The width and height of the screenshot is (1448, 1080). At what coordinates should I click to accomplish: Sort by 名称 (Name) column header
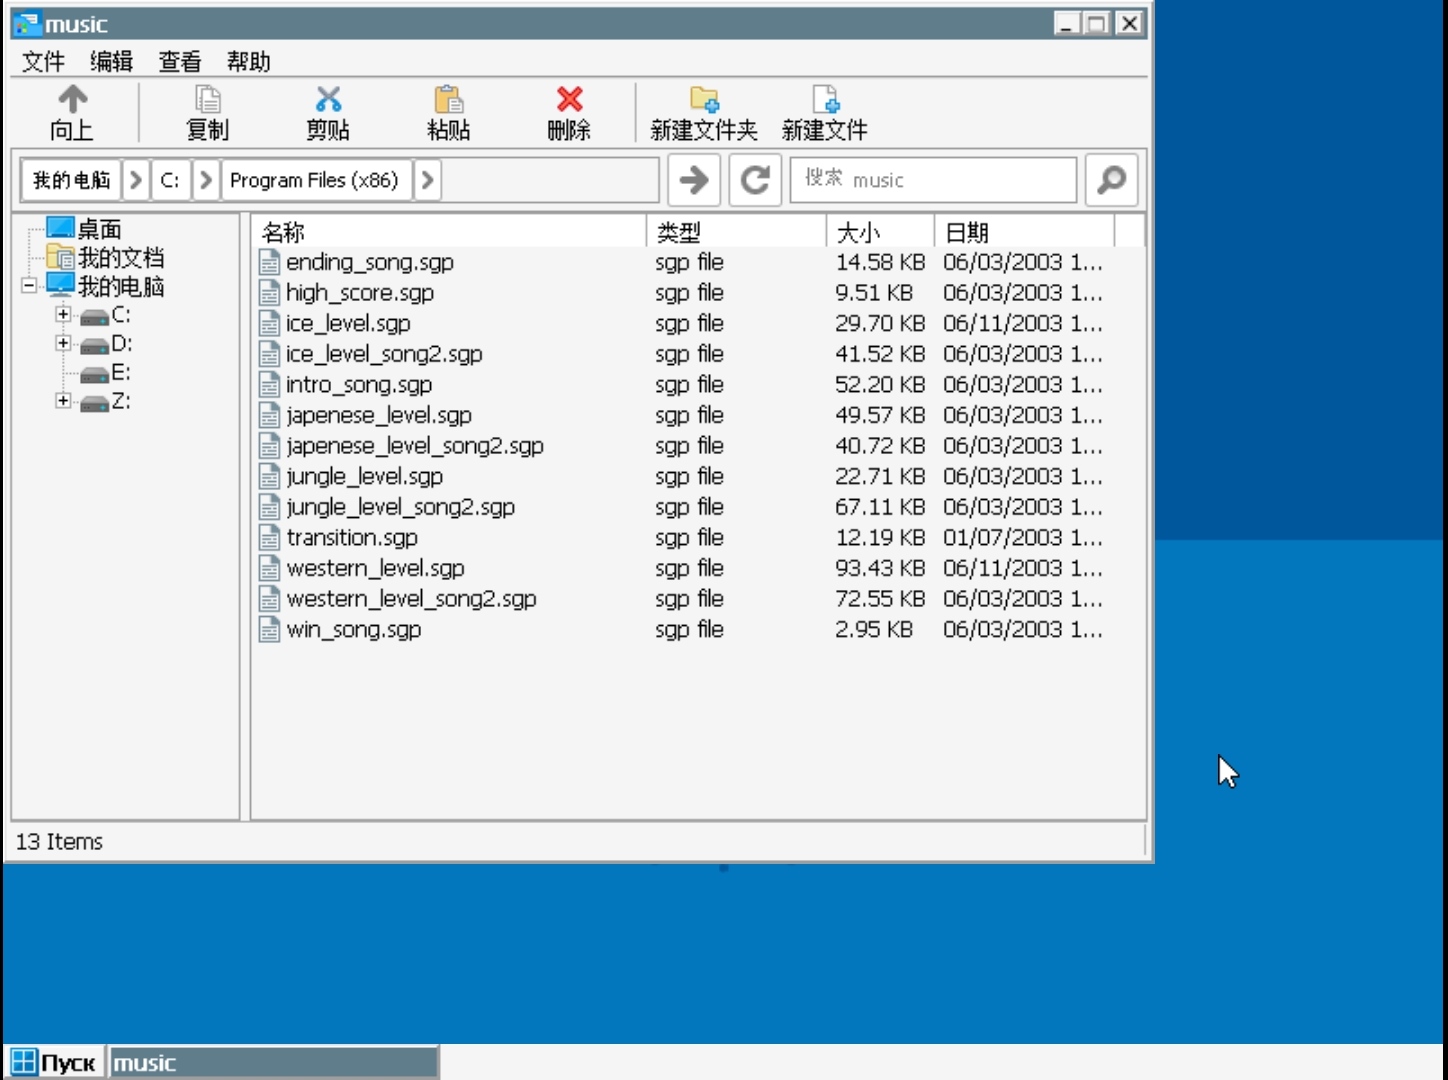pyautogui.click(x=449, y=233)
